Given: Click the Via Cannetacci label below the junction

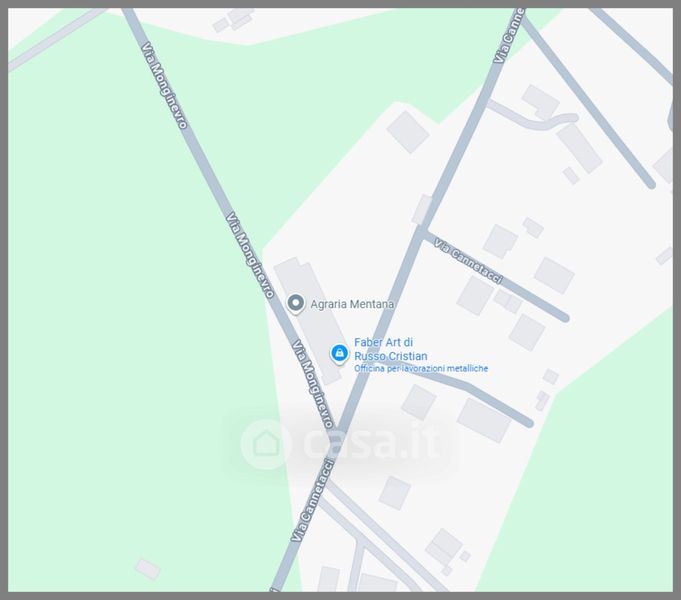Looking at the screenshot, I should (x=312, y=501).
